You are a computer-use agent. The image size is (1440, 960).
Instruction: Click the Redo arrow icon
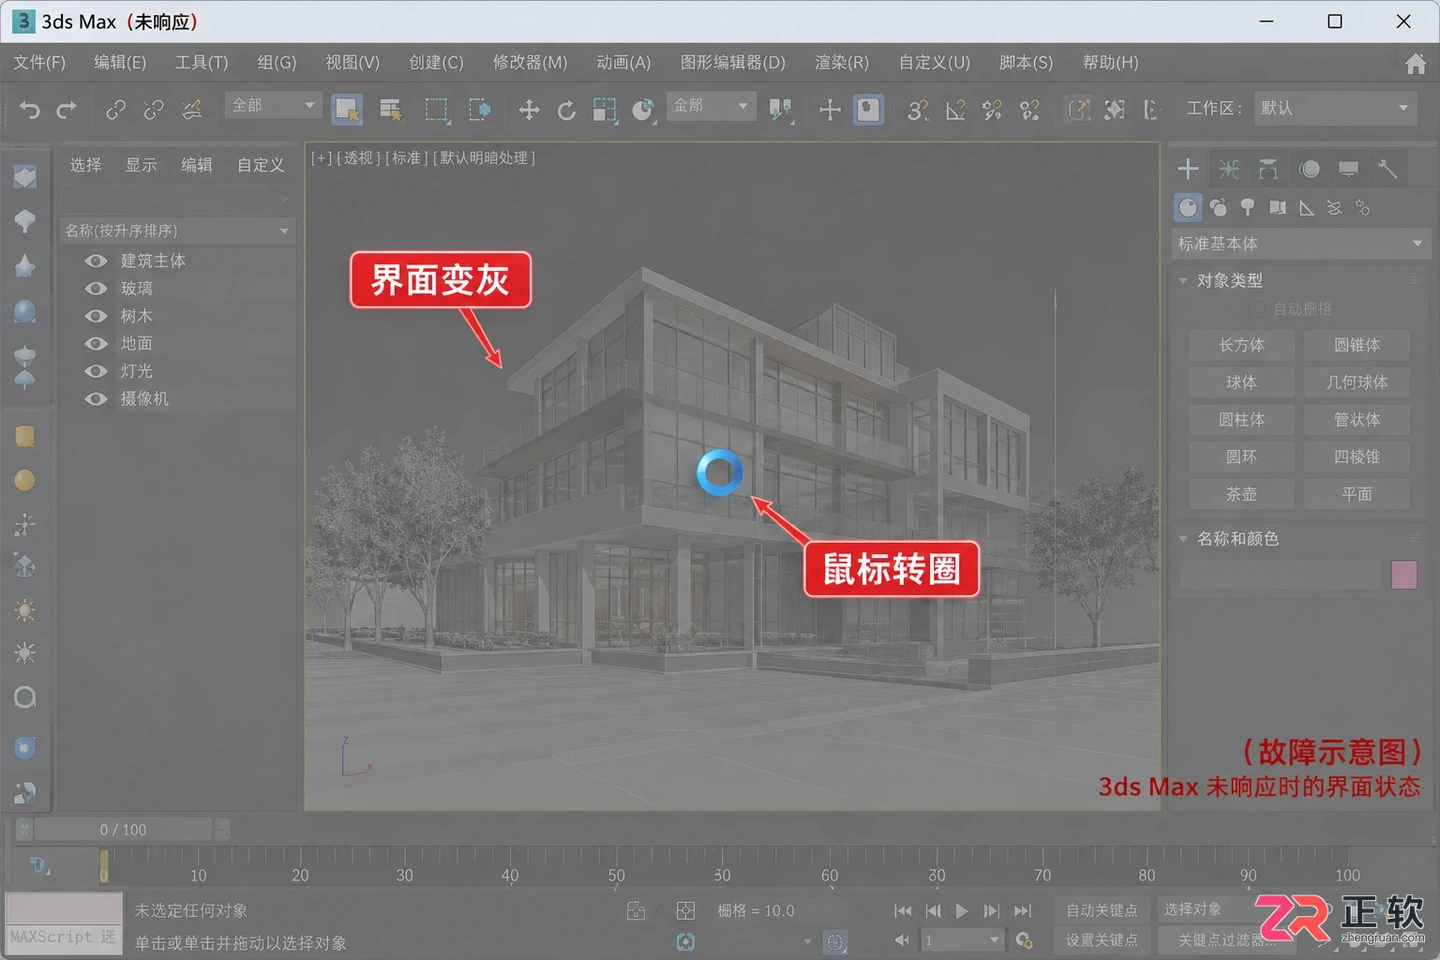pos(66,109)
